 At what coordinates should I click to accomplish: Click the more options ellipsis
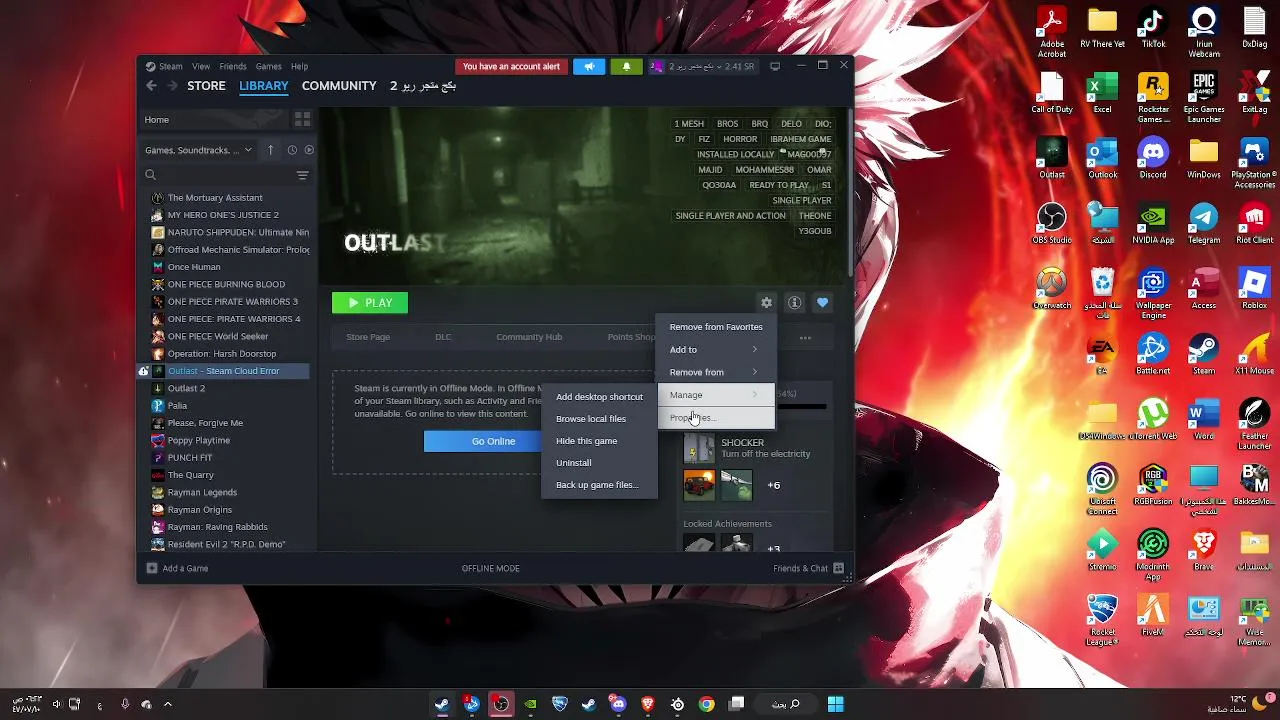[805, 338]
